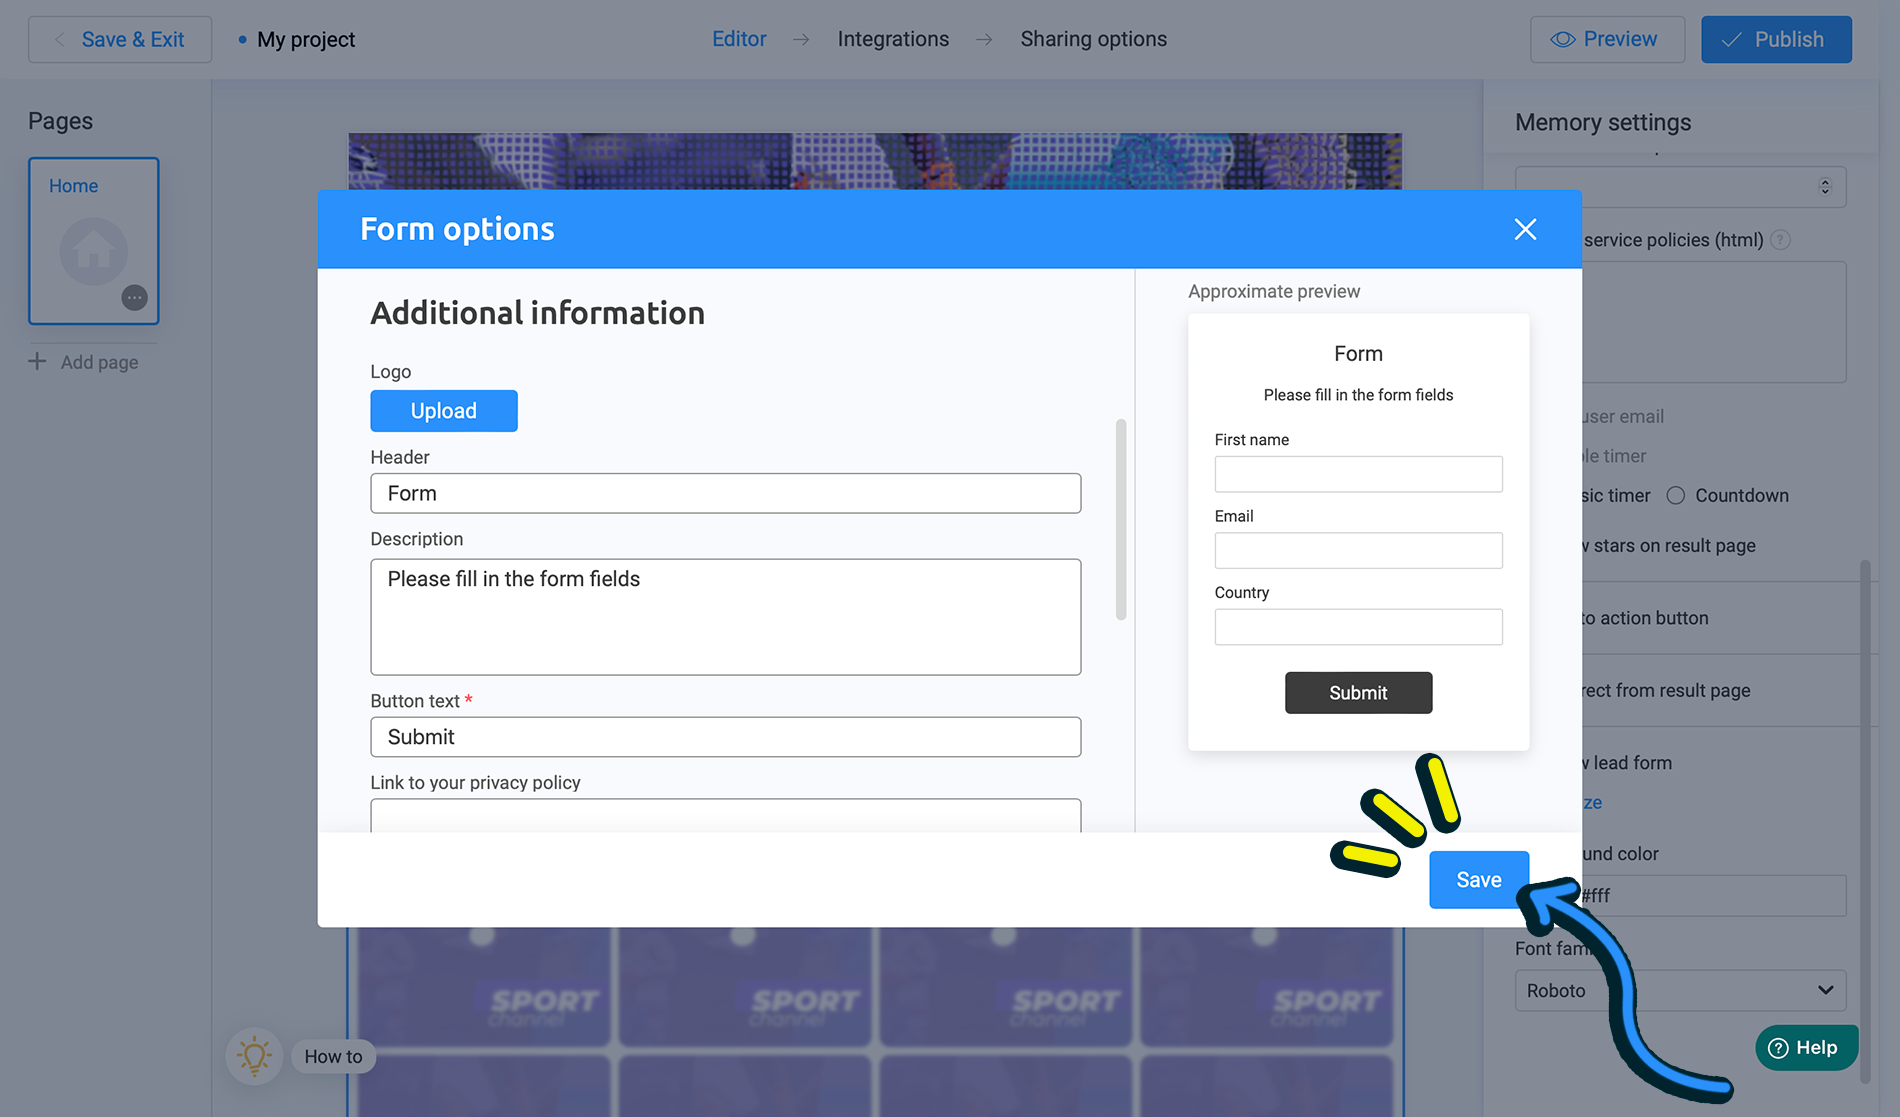Screen dimensions: 1900x1117
Task: Click the Save button in Form options
Action: tap(1478, 880)
